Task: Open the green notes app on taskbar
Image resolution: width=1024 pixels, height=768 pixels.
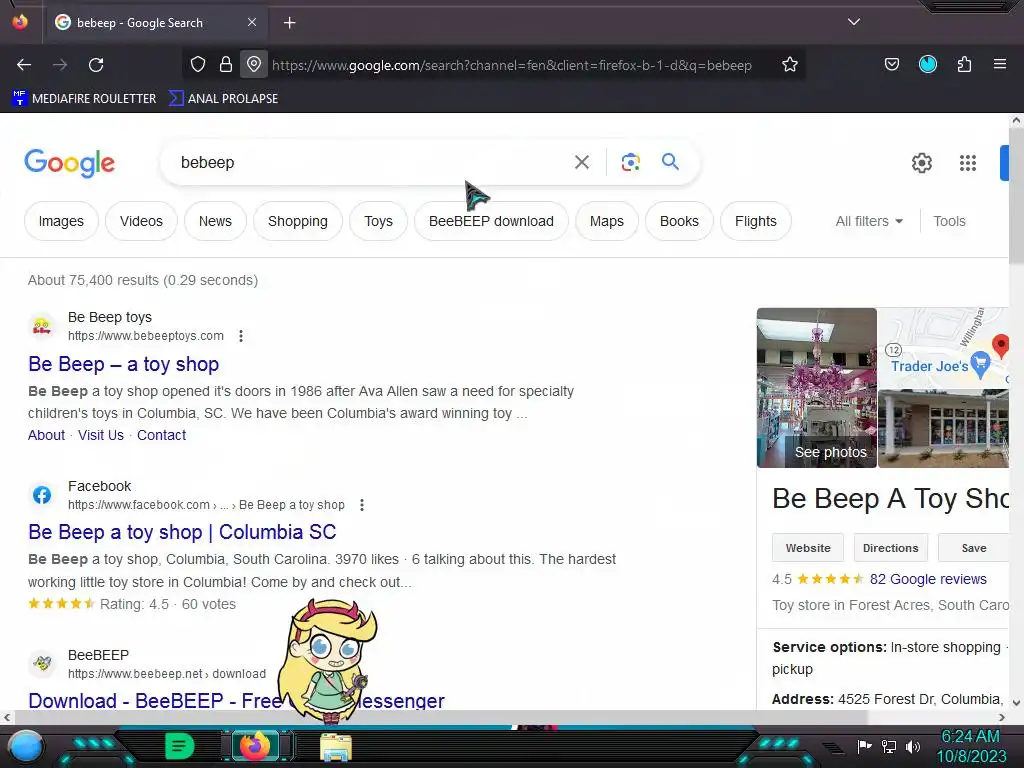Action: [179, 746]
